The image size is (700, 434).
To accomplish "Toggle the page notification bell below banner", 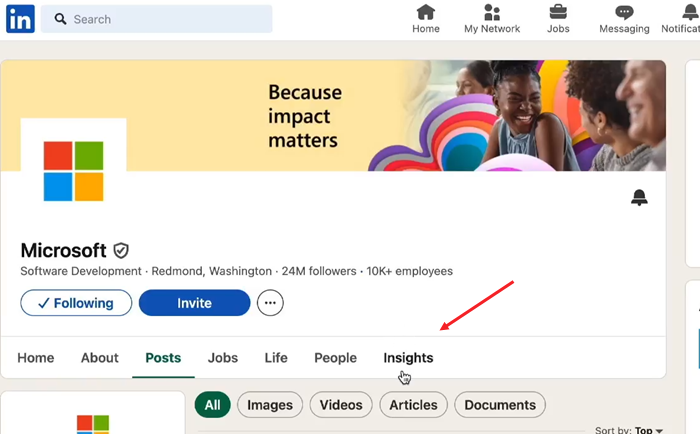I will click(639, 197).
